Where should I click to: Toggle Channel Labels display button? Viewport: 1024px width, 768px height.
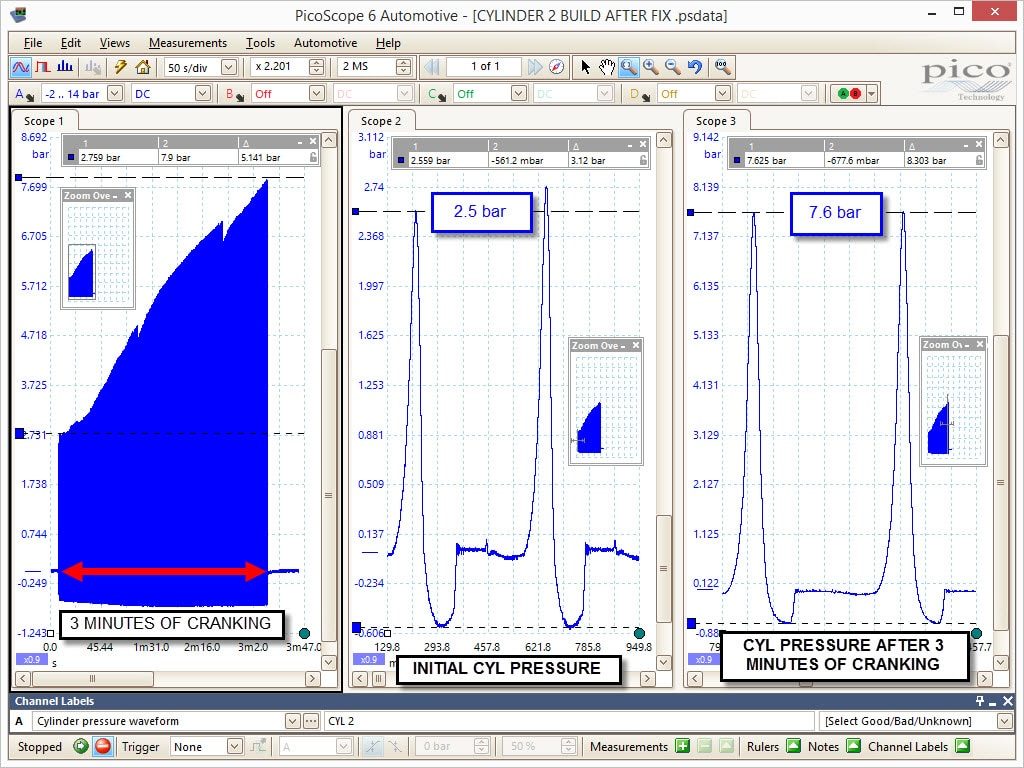962,746
